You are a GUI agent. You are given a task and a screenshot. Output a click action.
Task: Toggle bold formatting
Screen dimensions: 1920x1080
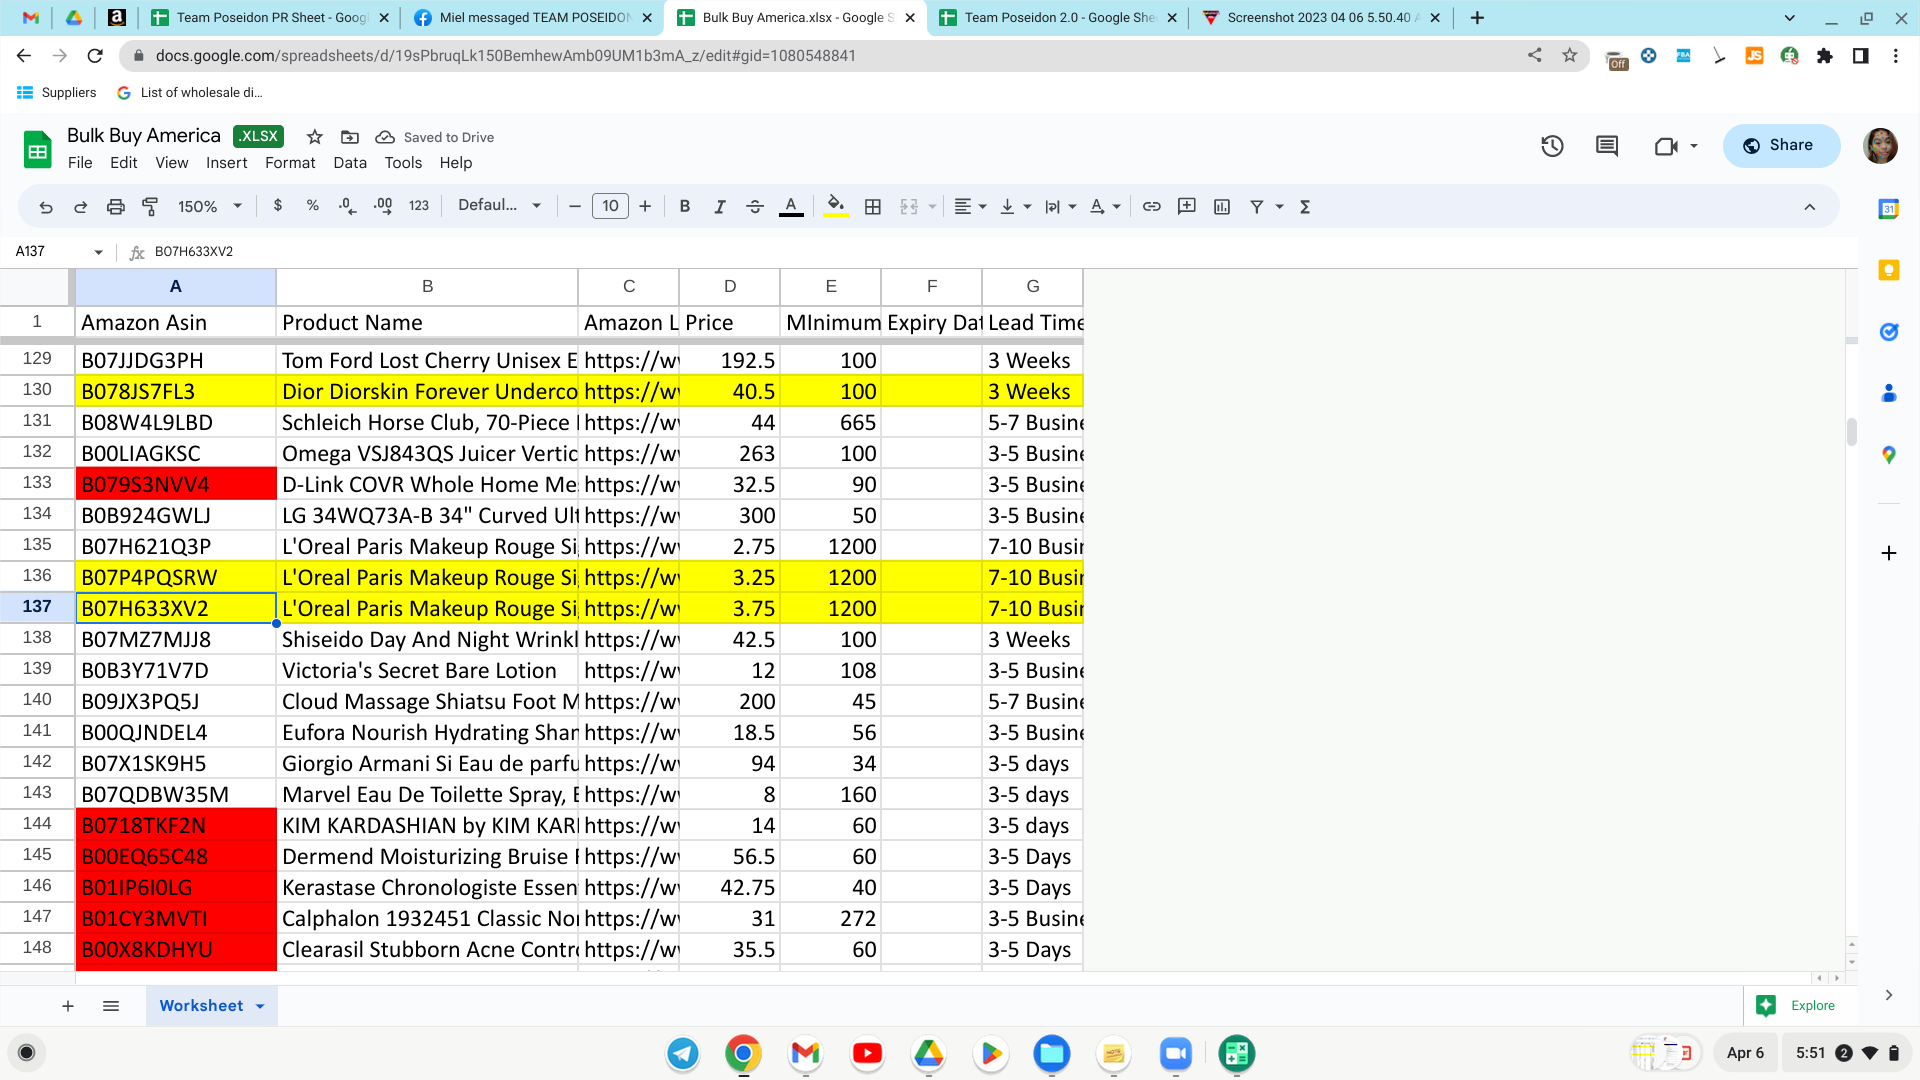pos(685,206)
